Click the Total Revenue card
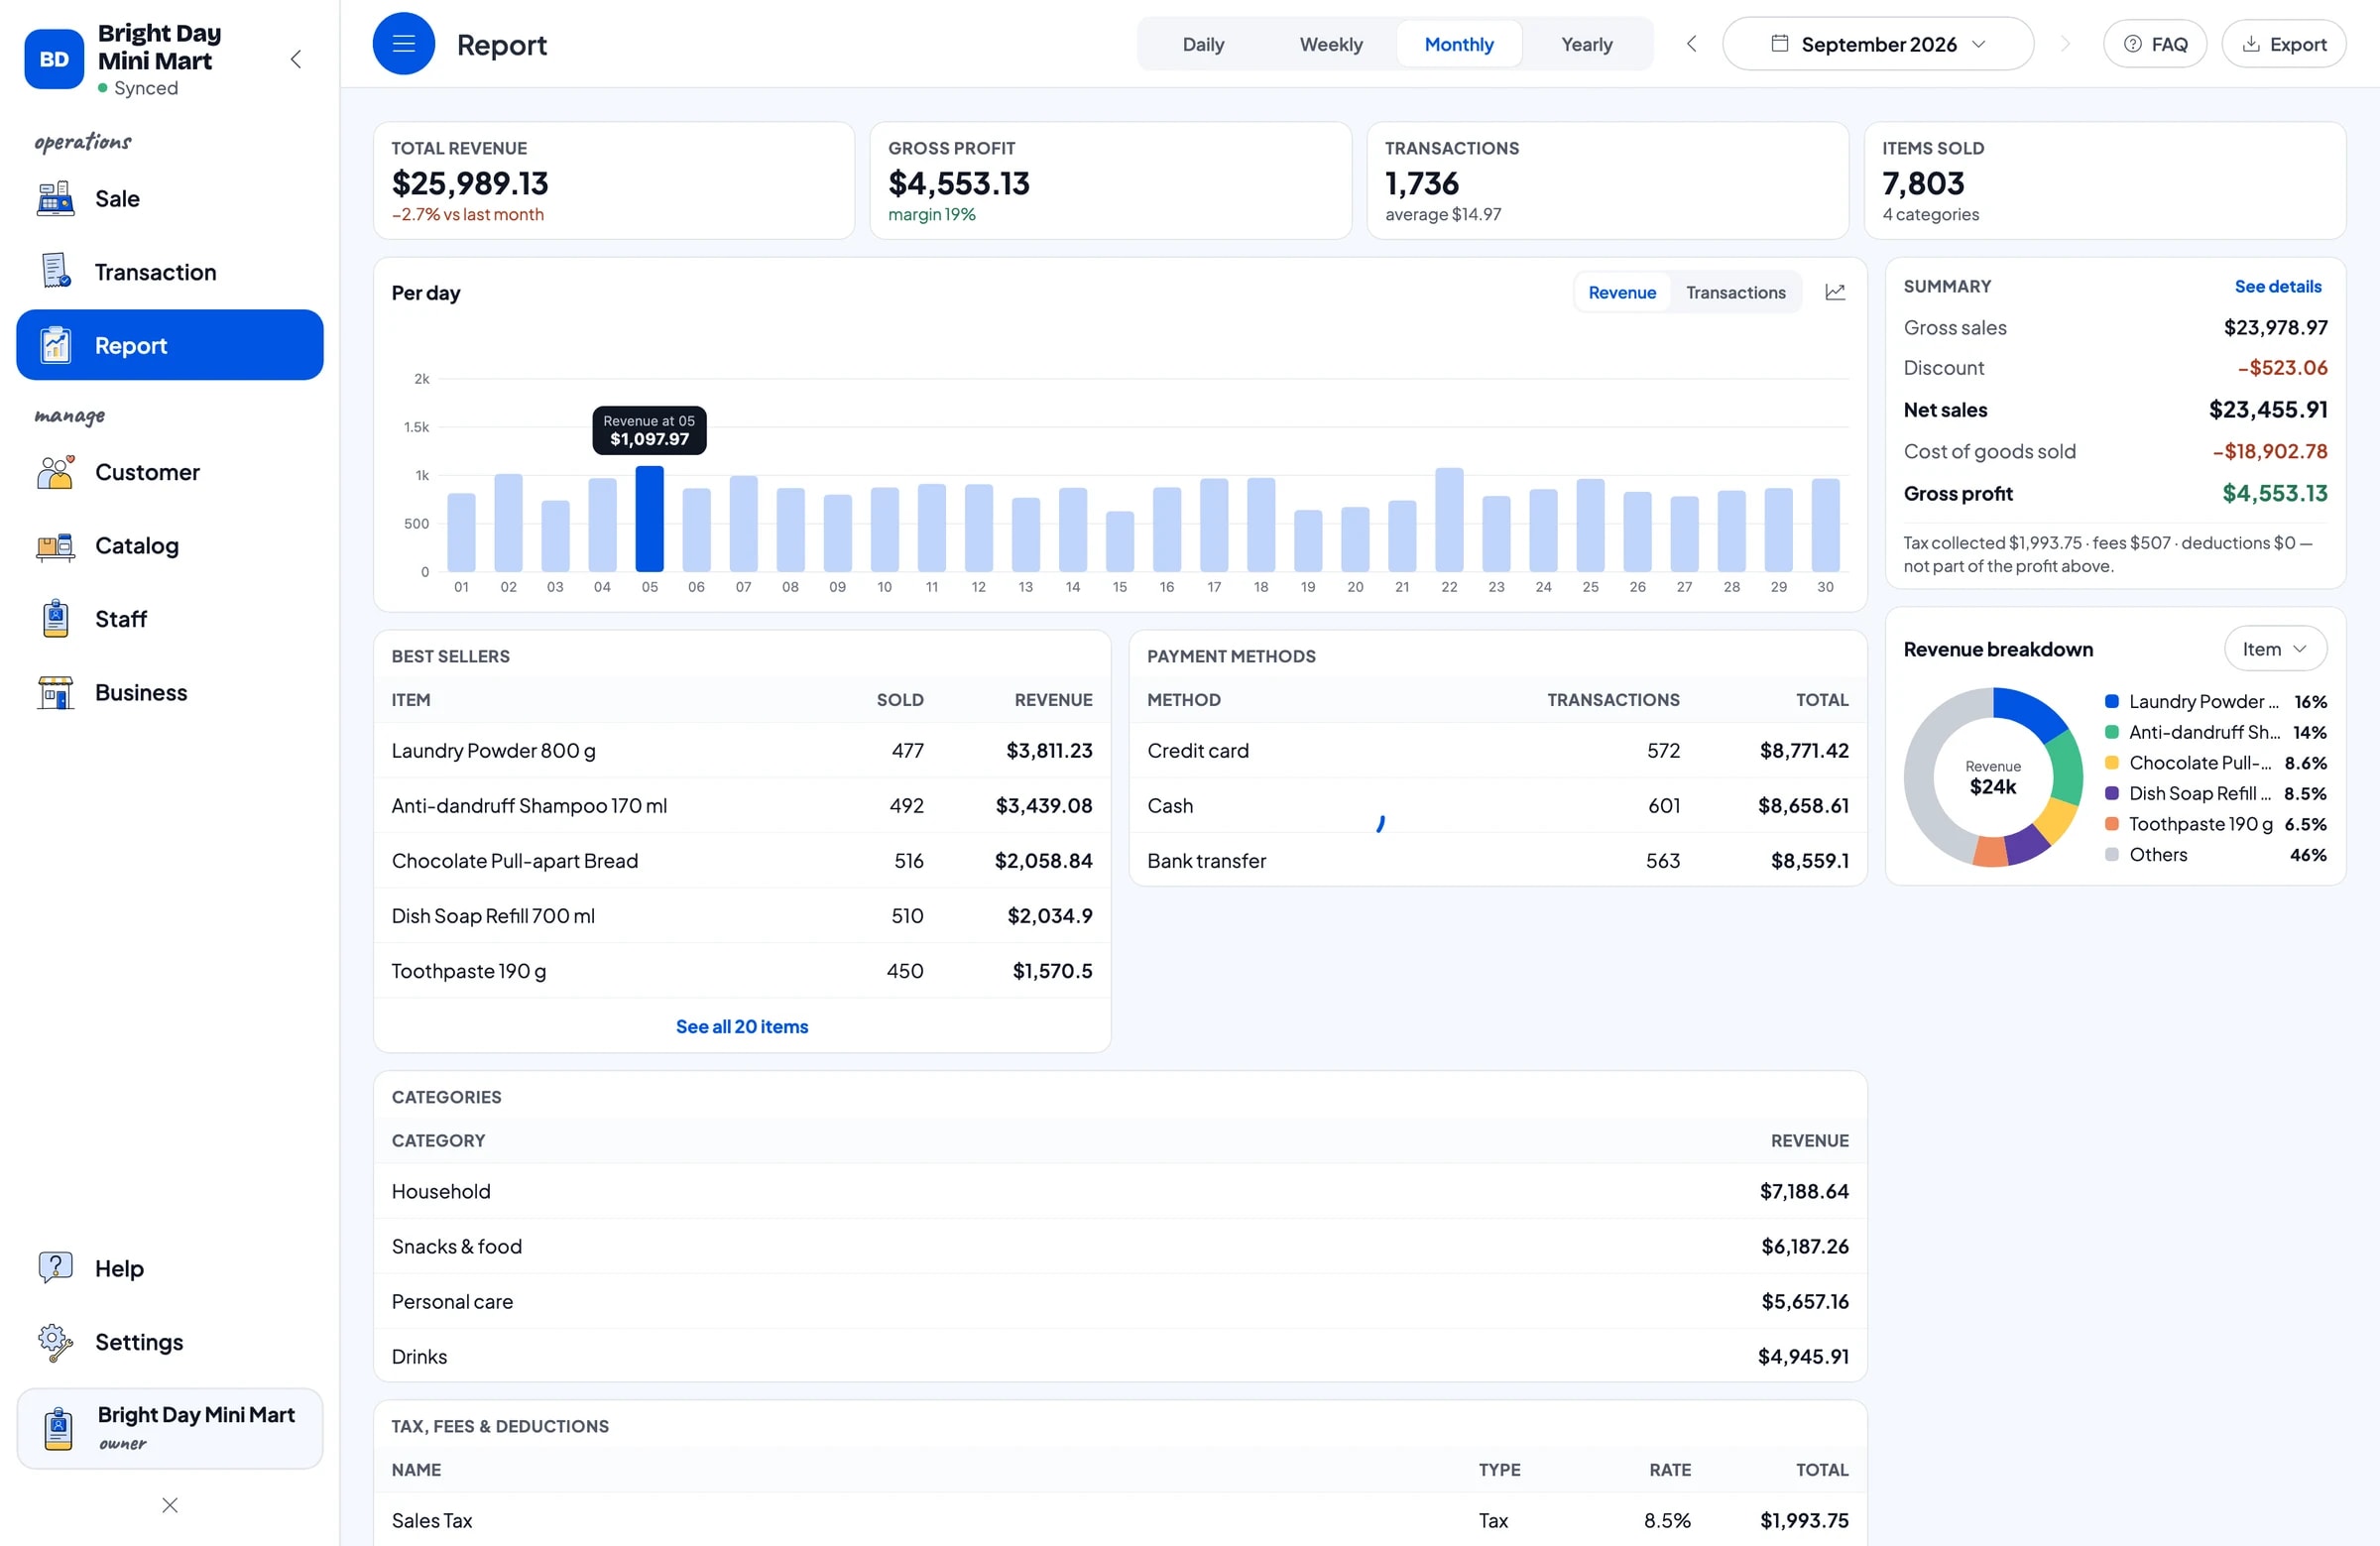This screenshot has width=2380, height=1546. pyautogui.click(x=614, y=180)
